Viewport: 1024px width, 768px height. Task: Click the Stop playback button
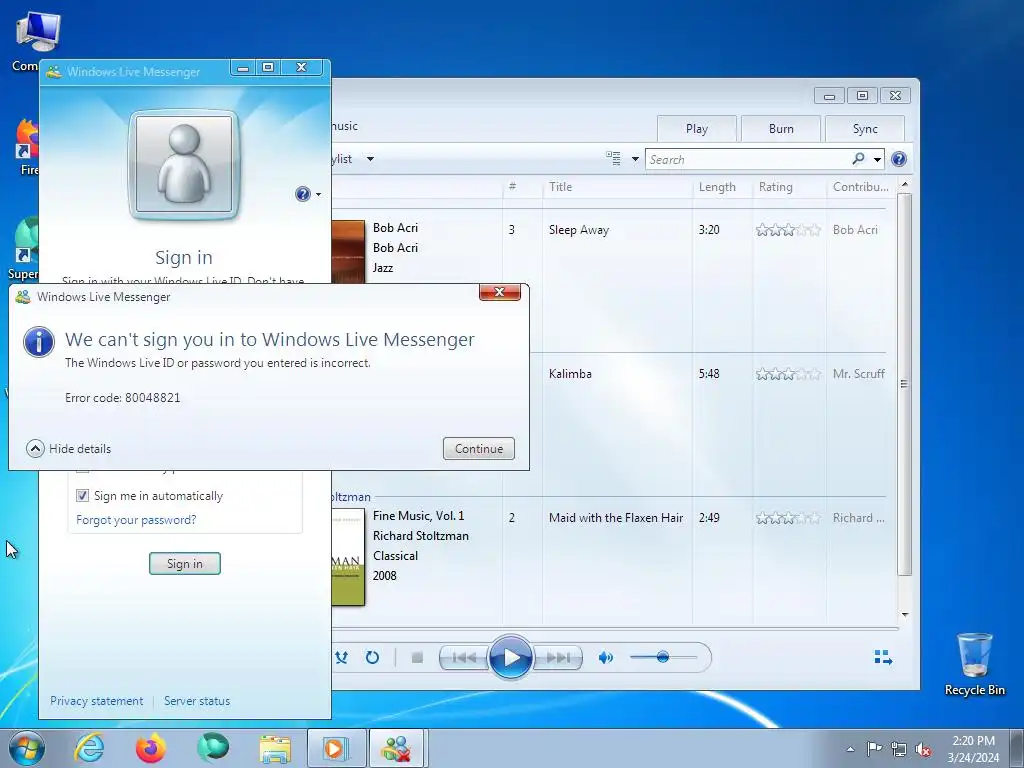417,658
